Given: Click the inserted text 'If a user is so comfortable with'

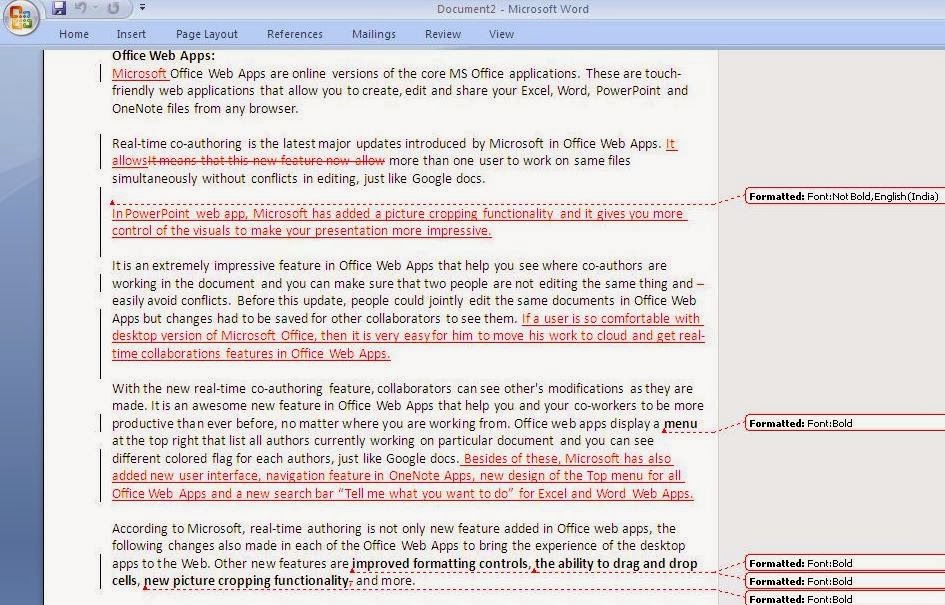Looking at the screenshot, I should (611, 319).
